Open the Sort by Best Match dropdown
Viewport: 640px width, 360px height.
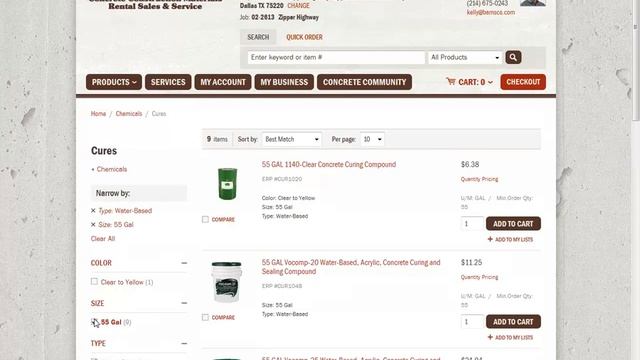coord(291,139)
